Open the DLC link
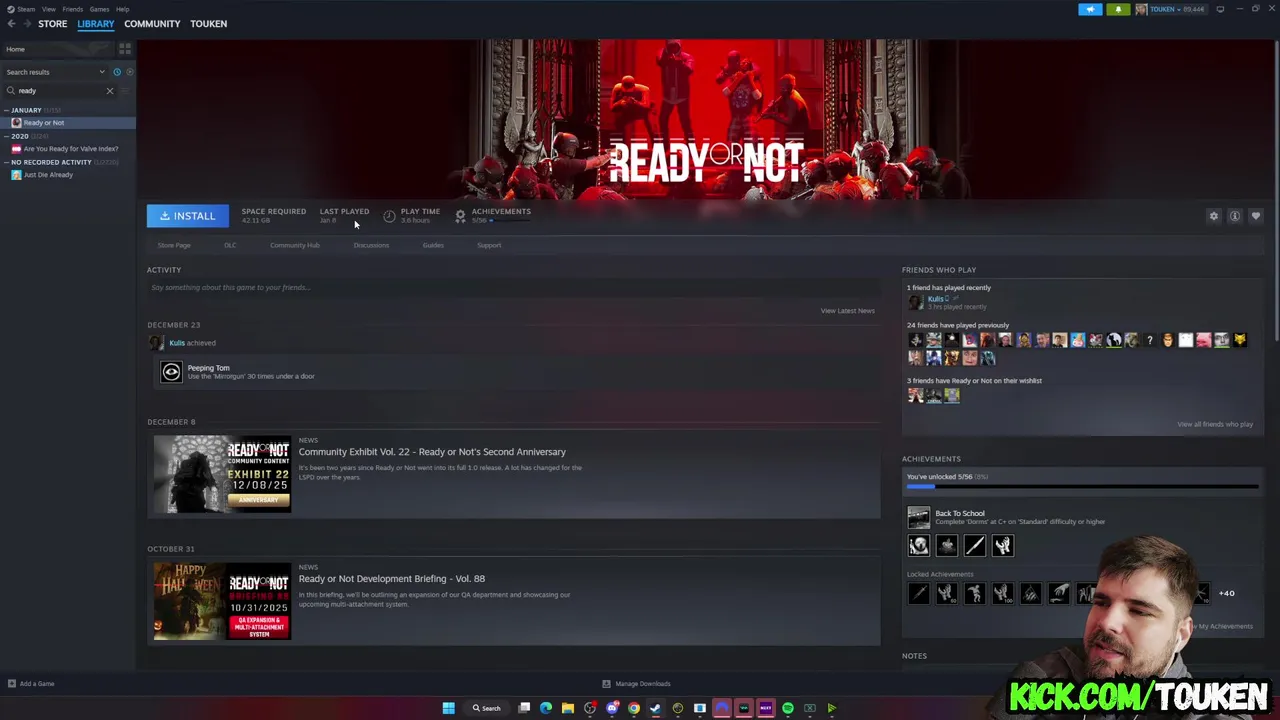 pyautogui.click(x=230, y=245)
